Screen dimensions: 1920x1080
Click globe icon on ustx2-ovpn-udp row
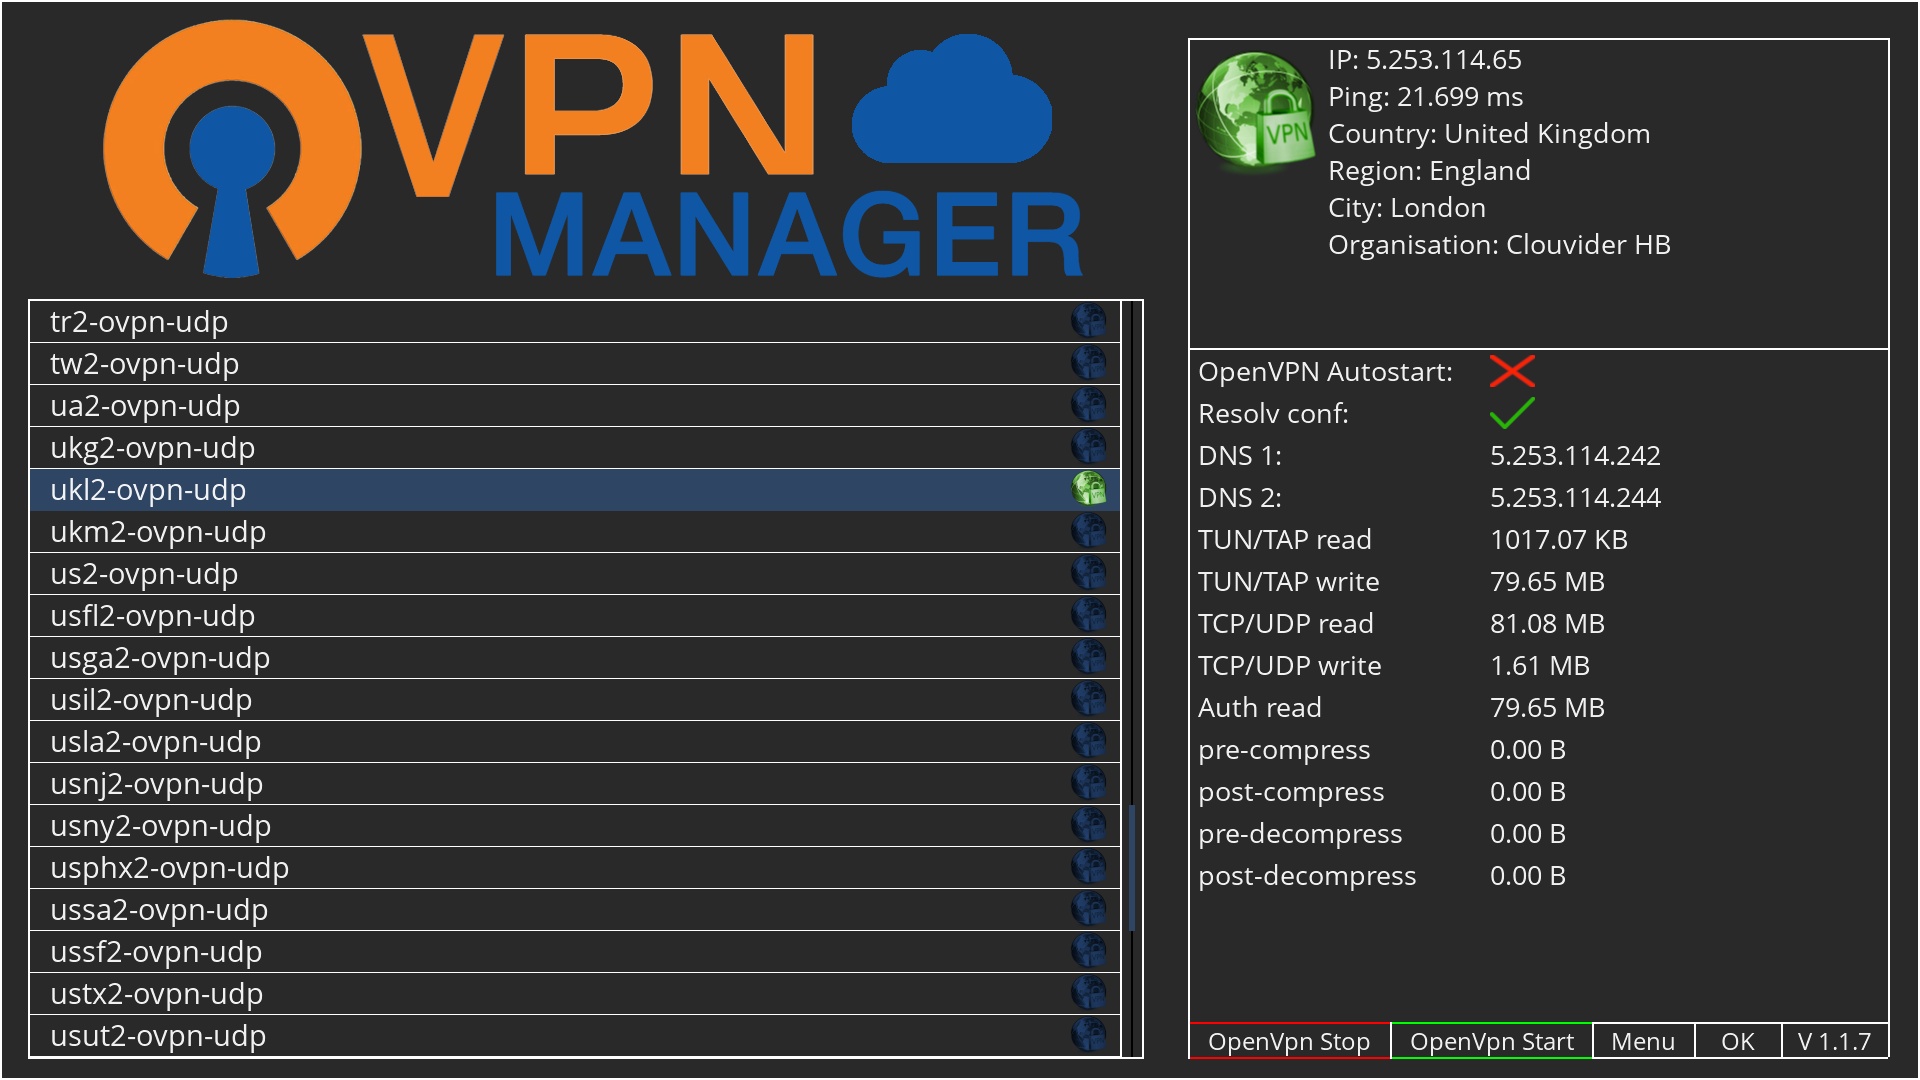(1089, 993)
